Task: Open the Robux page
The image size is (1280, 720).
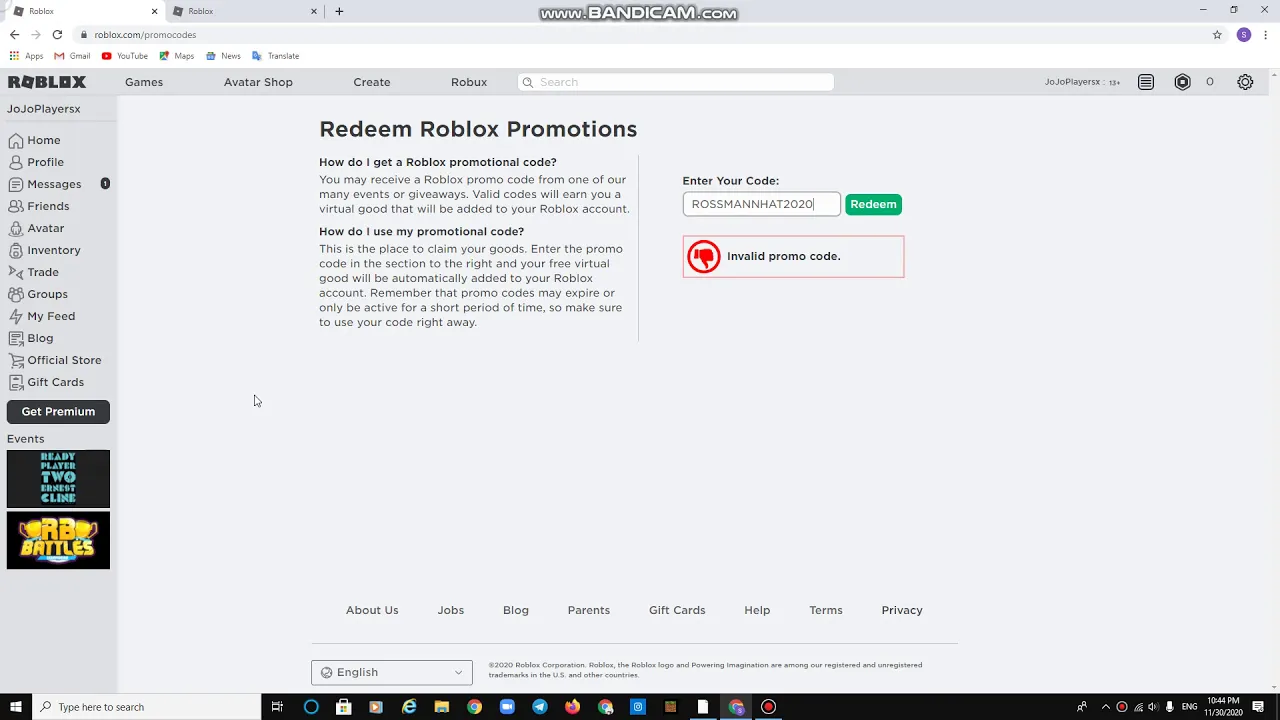Action: point(469,82)
